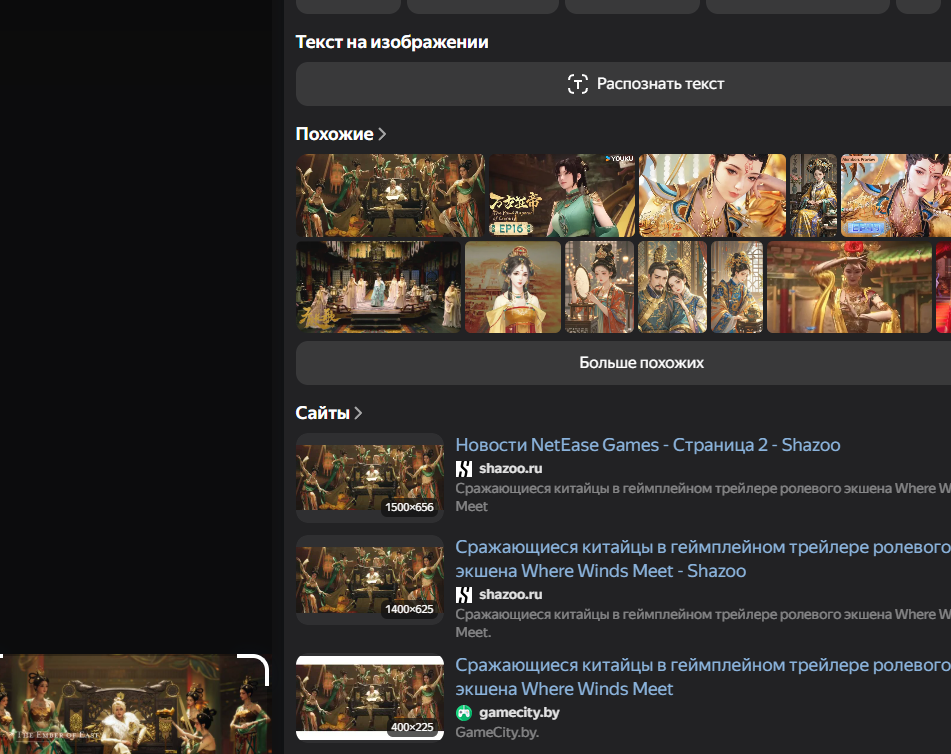The image size is (951, 754).
Task: Open Новости NetEase Games Shazoo link
Action: [648, 445]
